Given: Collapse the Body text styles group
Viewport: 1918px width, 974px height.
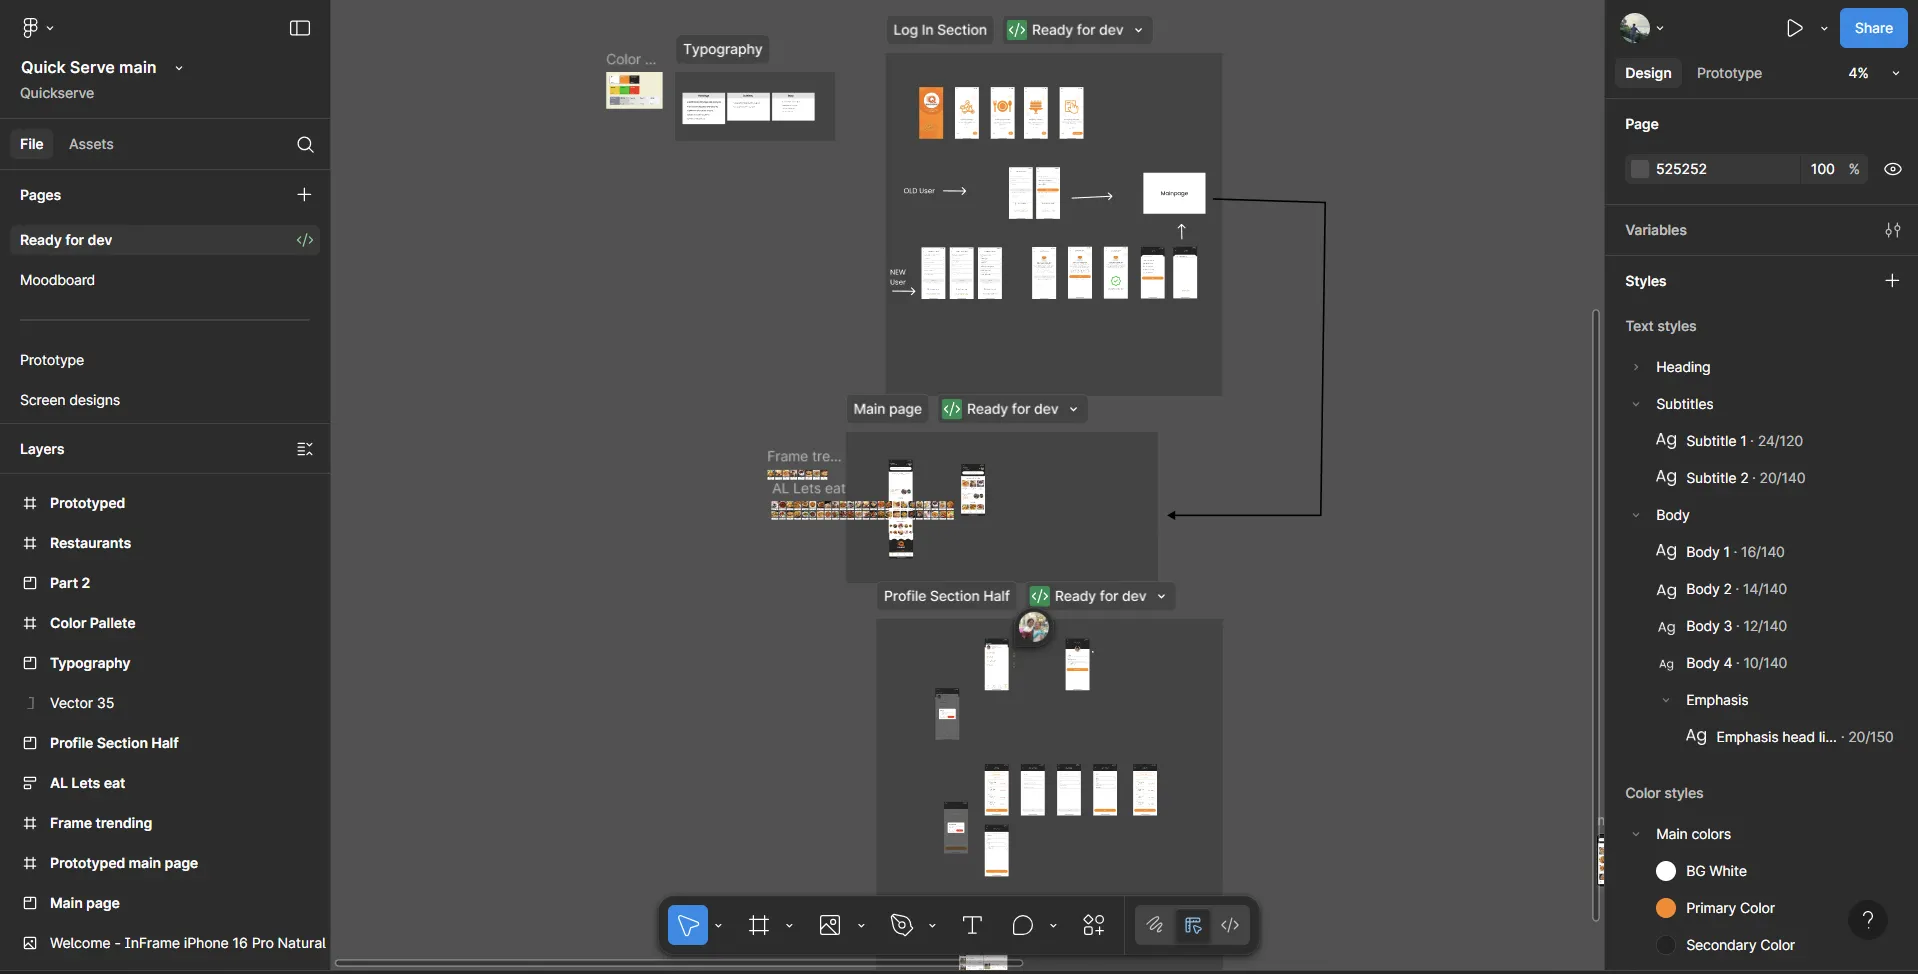Looking at the screenshot, I should tap(1636, 515).
